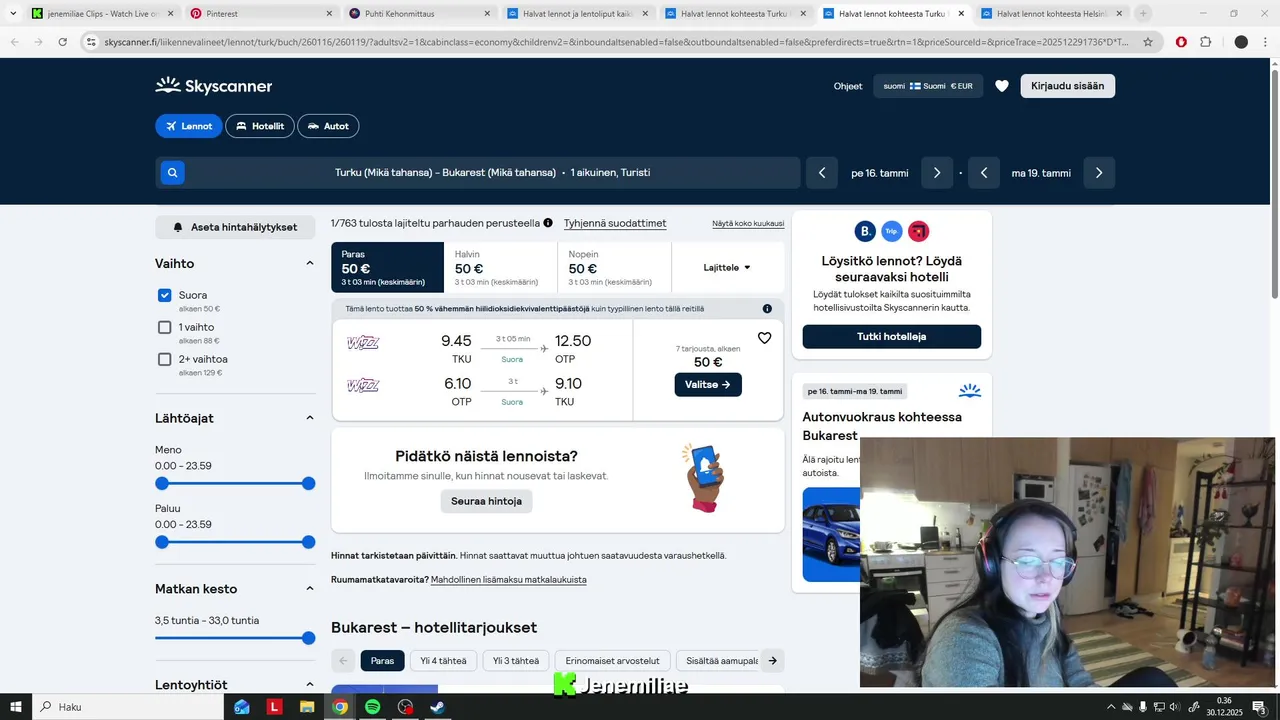This screenshot has height=720, width=1280.
Task: Open the tab search dropdown arrow
Action: [x=13, y=14]
